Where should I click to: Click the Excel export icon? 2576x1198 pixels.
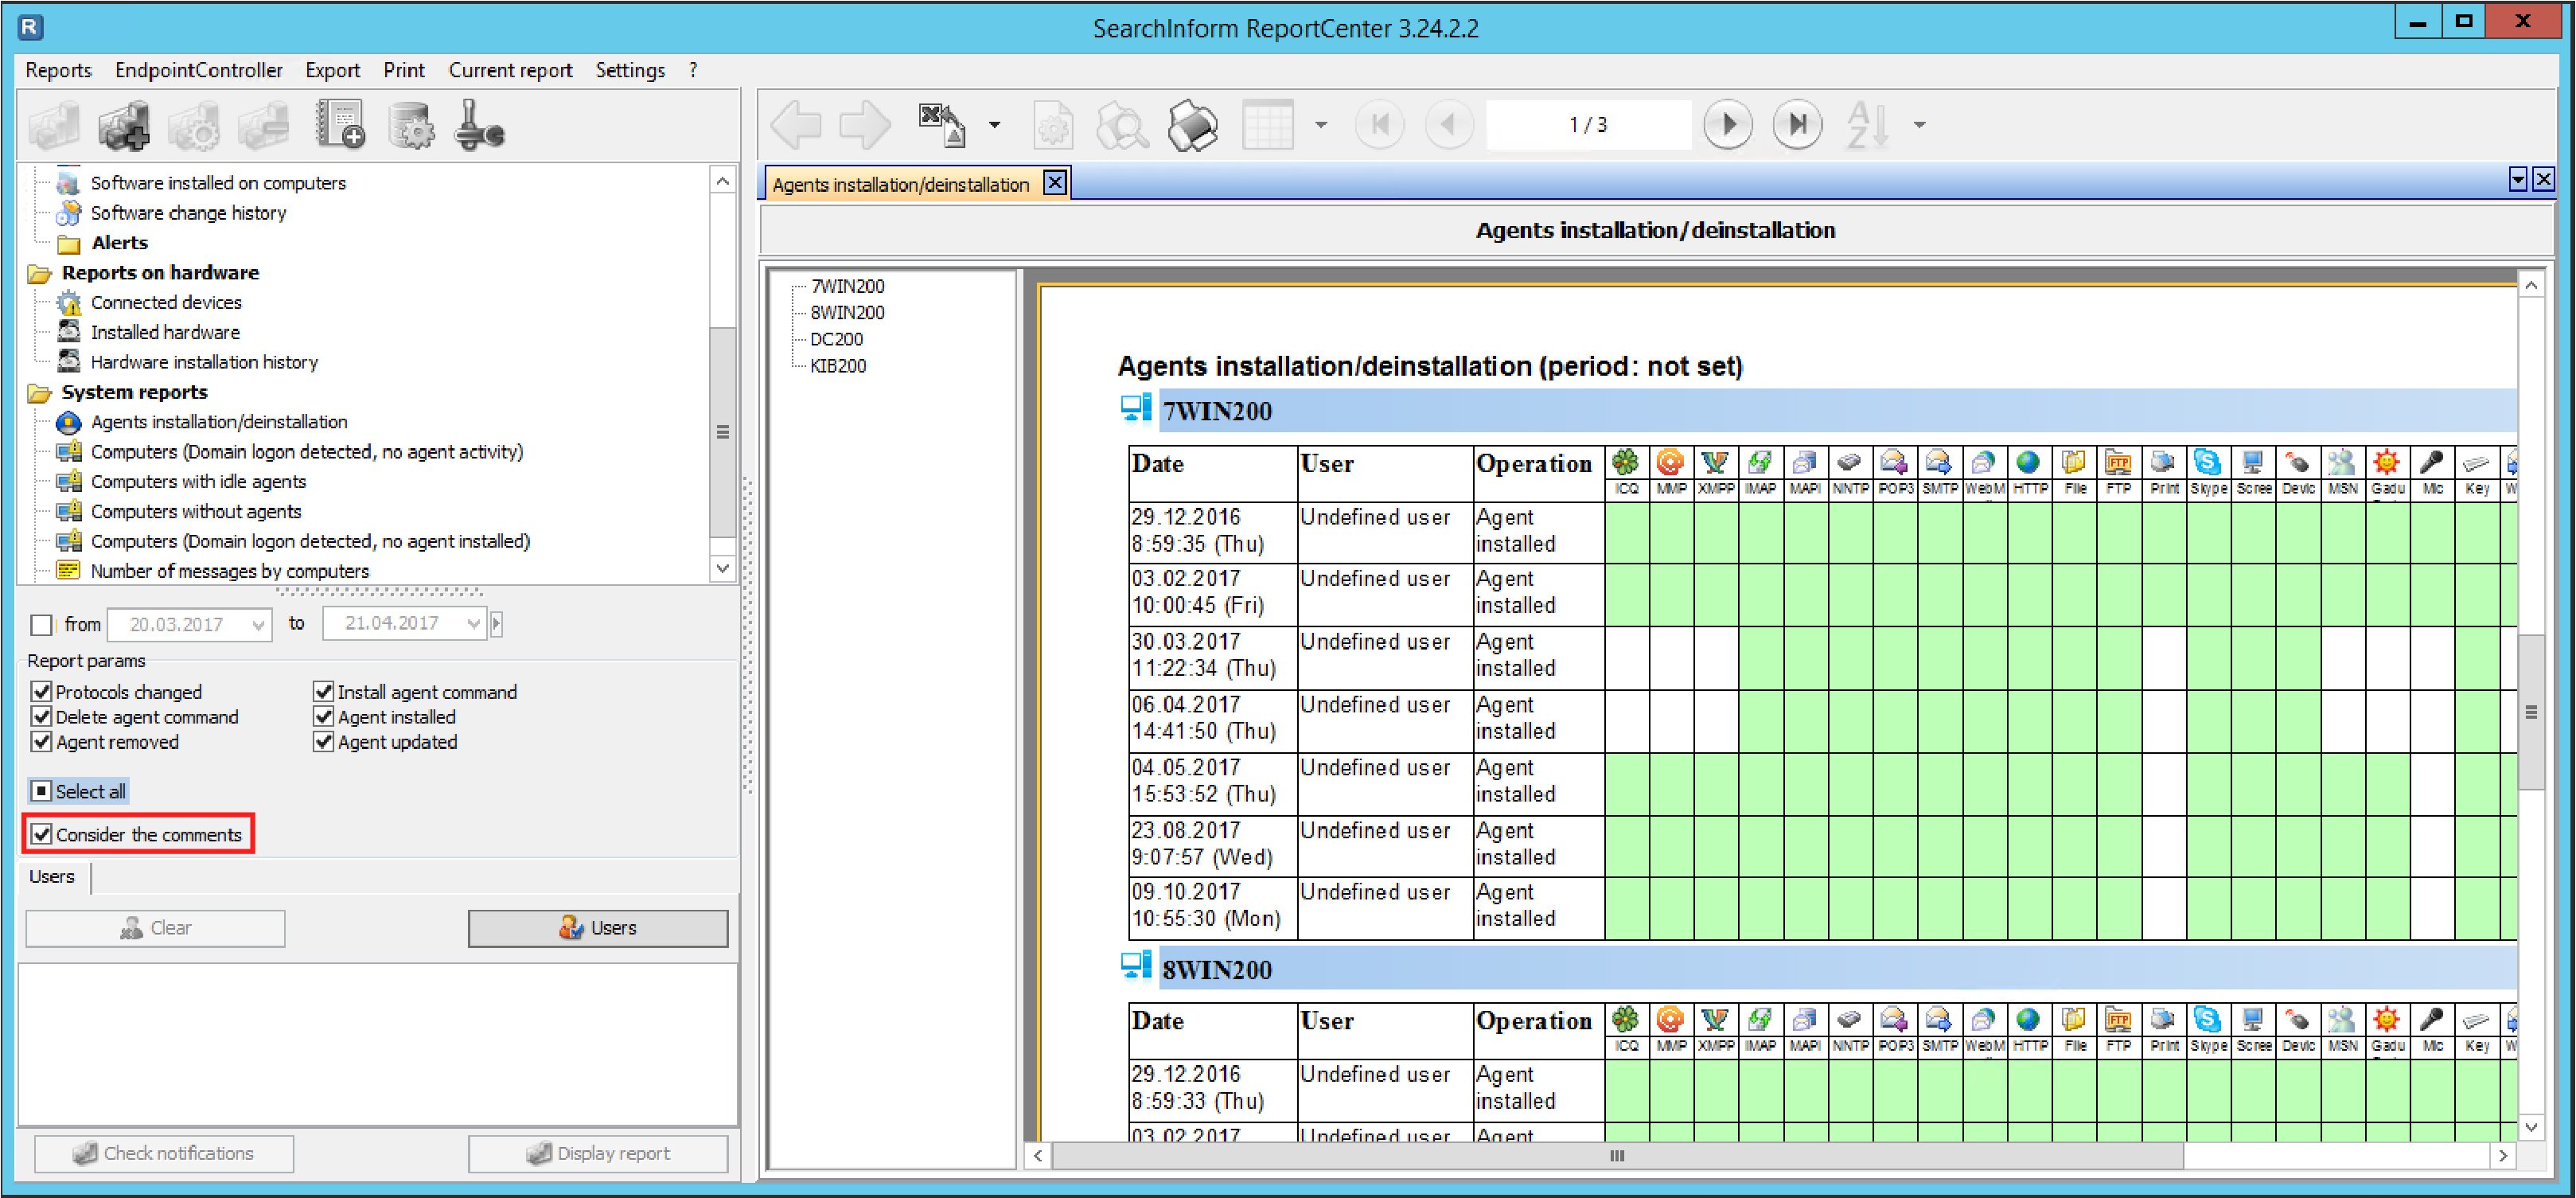tap(942, 125)
